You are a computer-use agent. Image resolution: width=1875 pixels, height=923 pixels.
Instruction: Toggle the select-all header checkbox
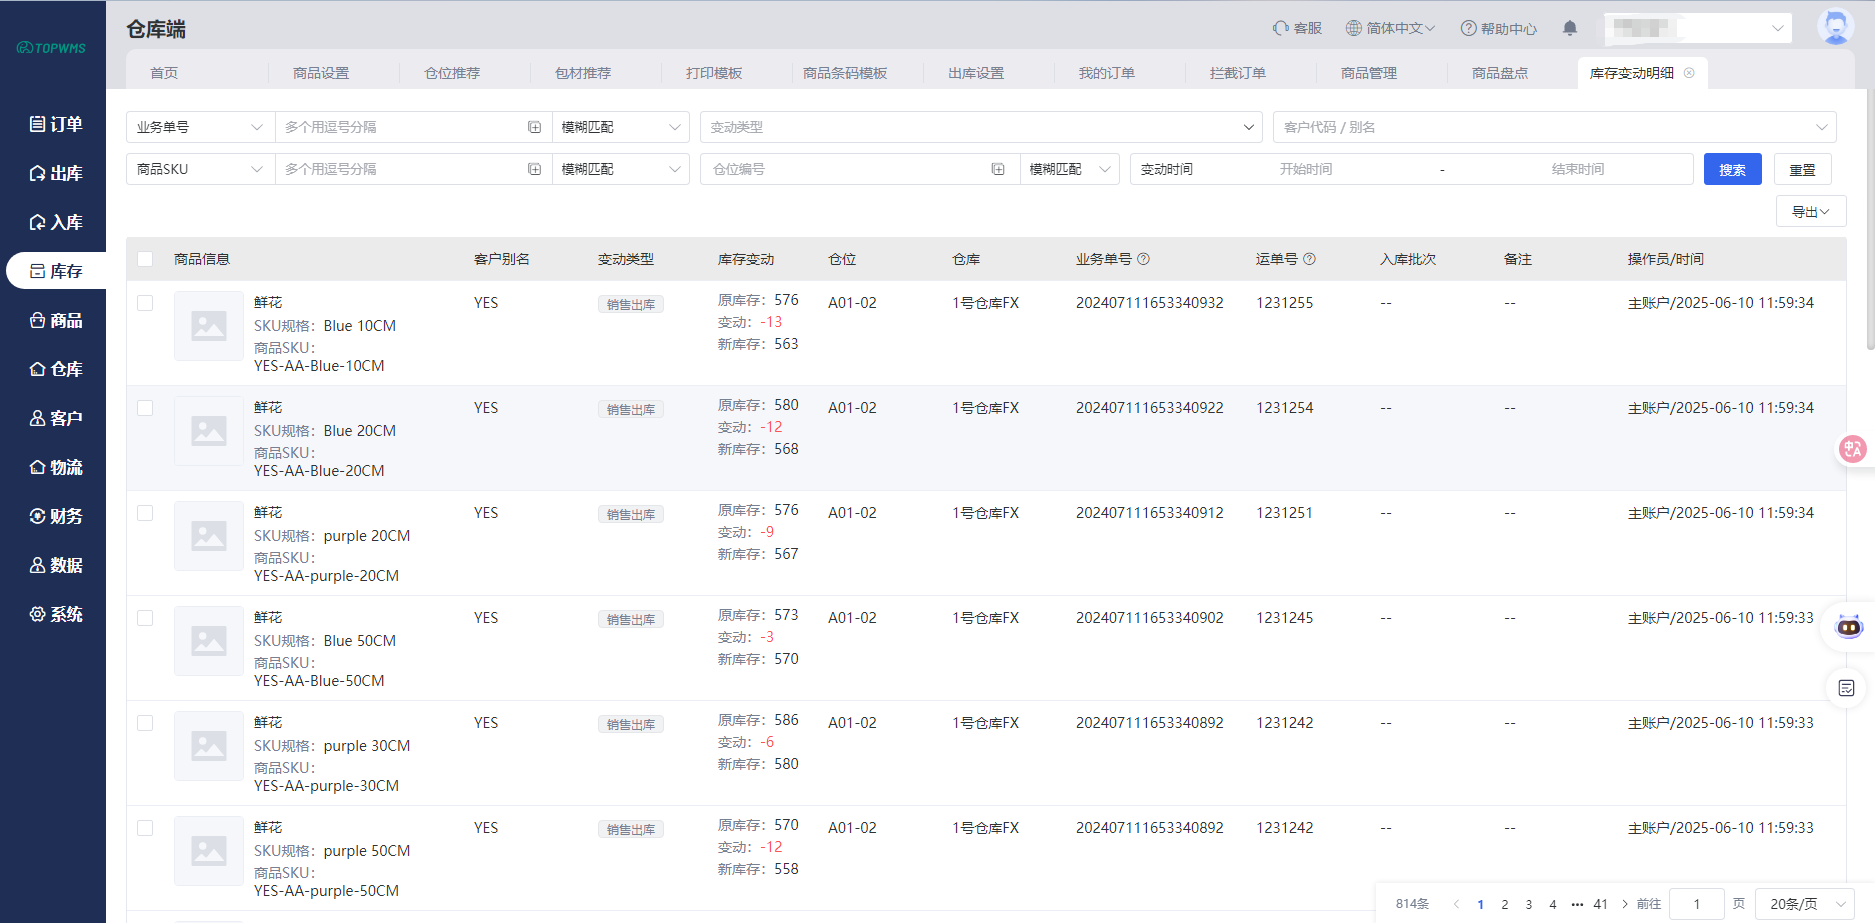[x=145, y=259]
